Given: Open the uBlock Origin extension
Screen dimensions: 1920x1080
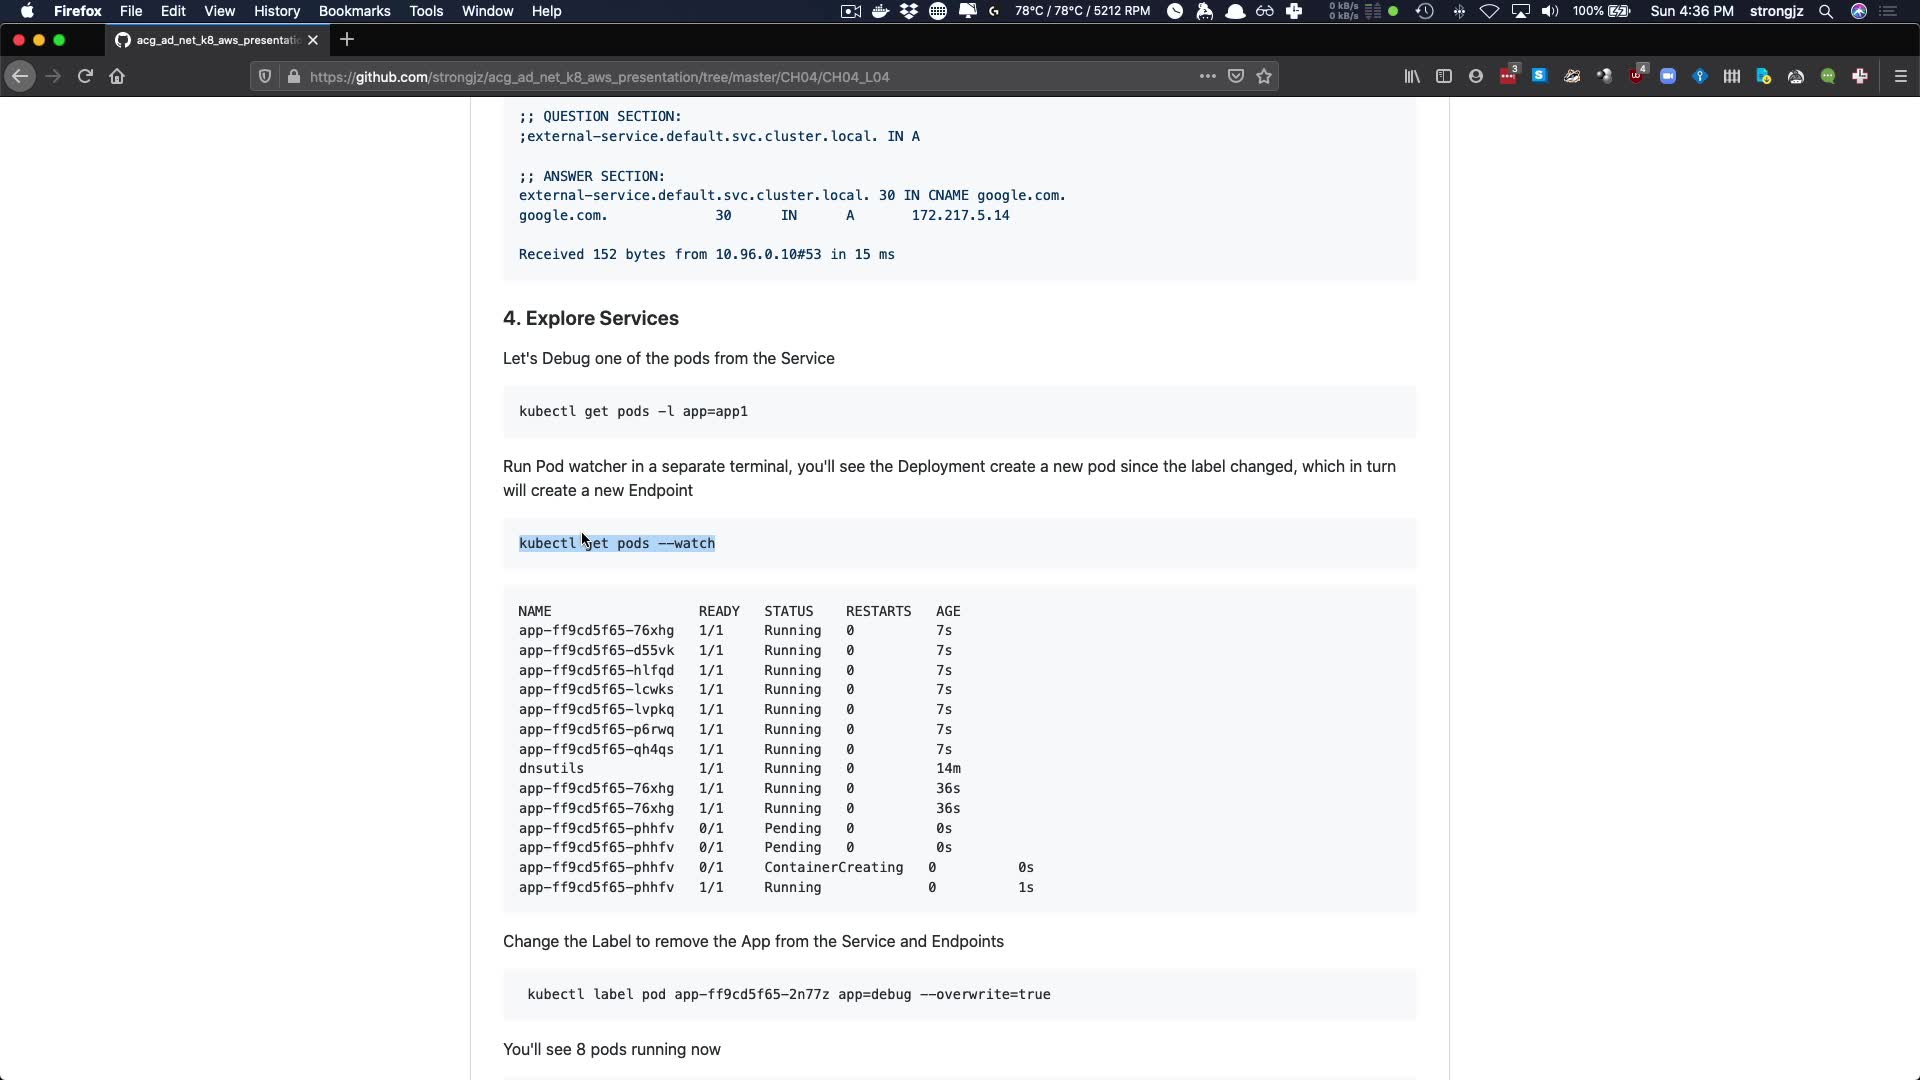Looking at the screenshot, I should tap(1636, 76).
